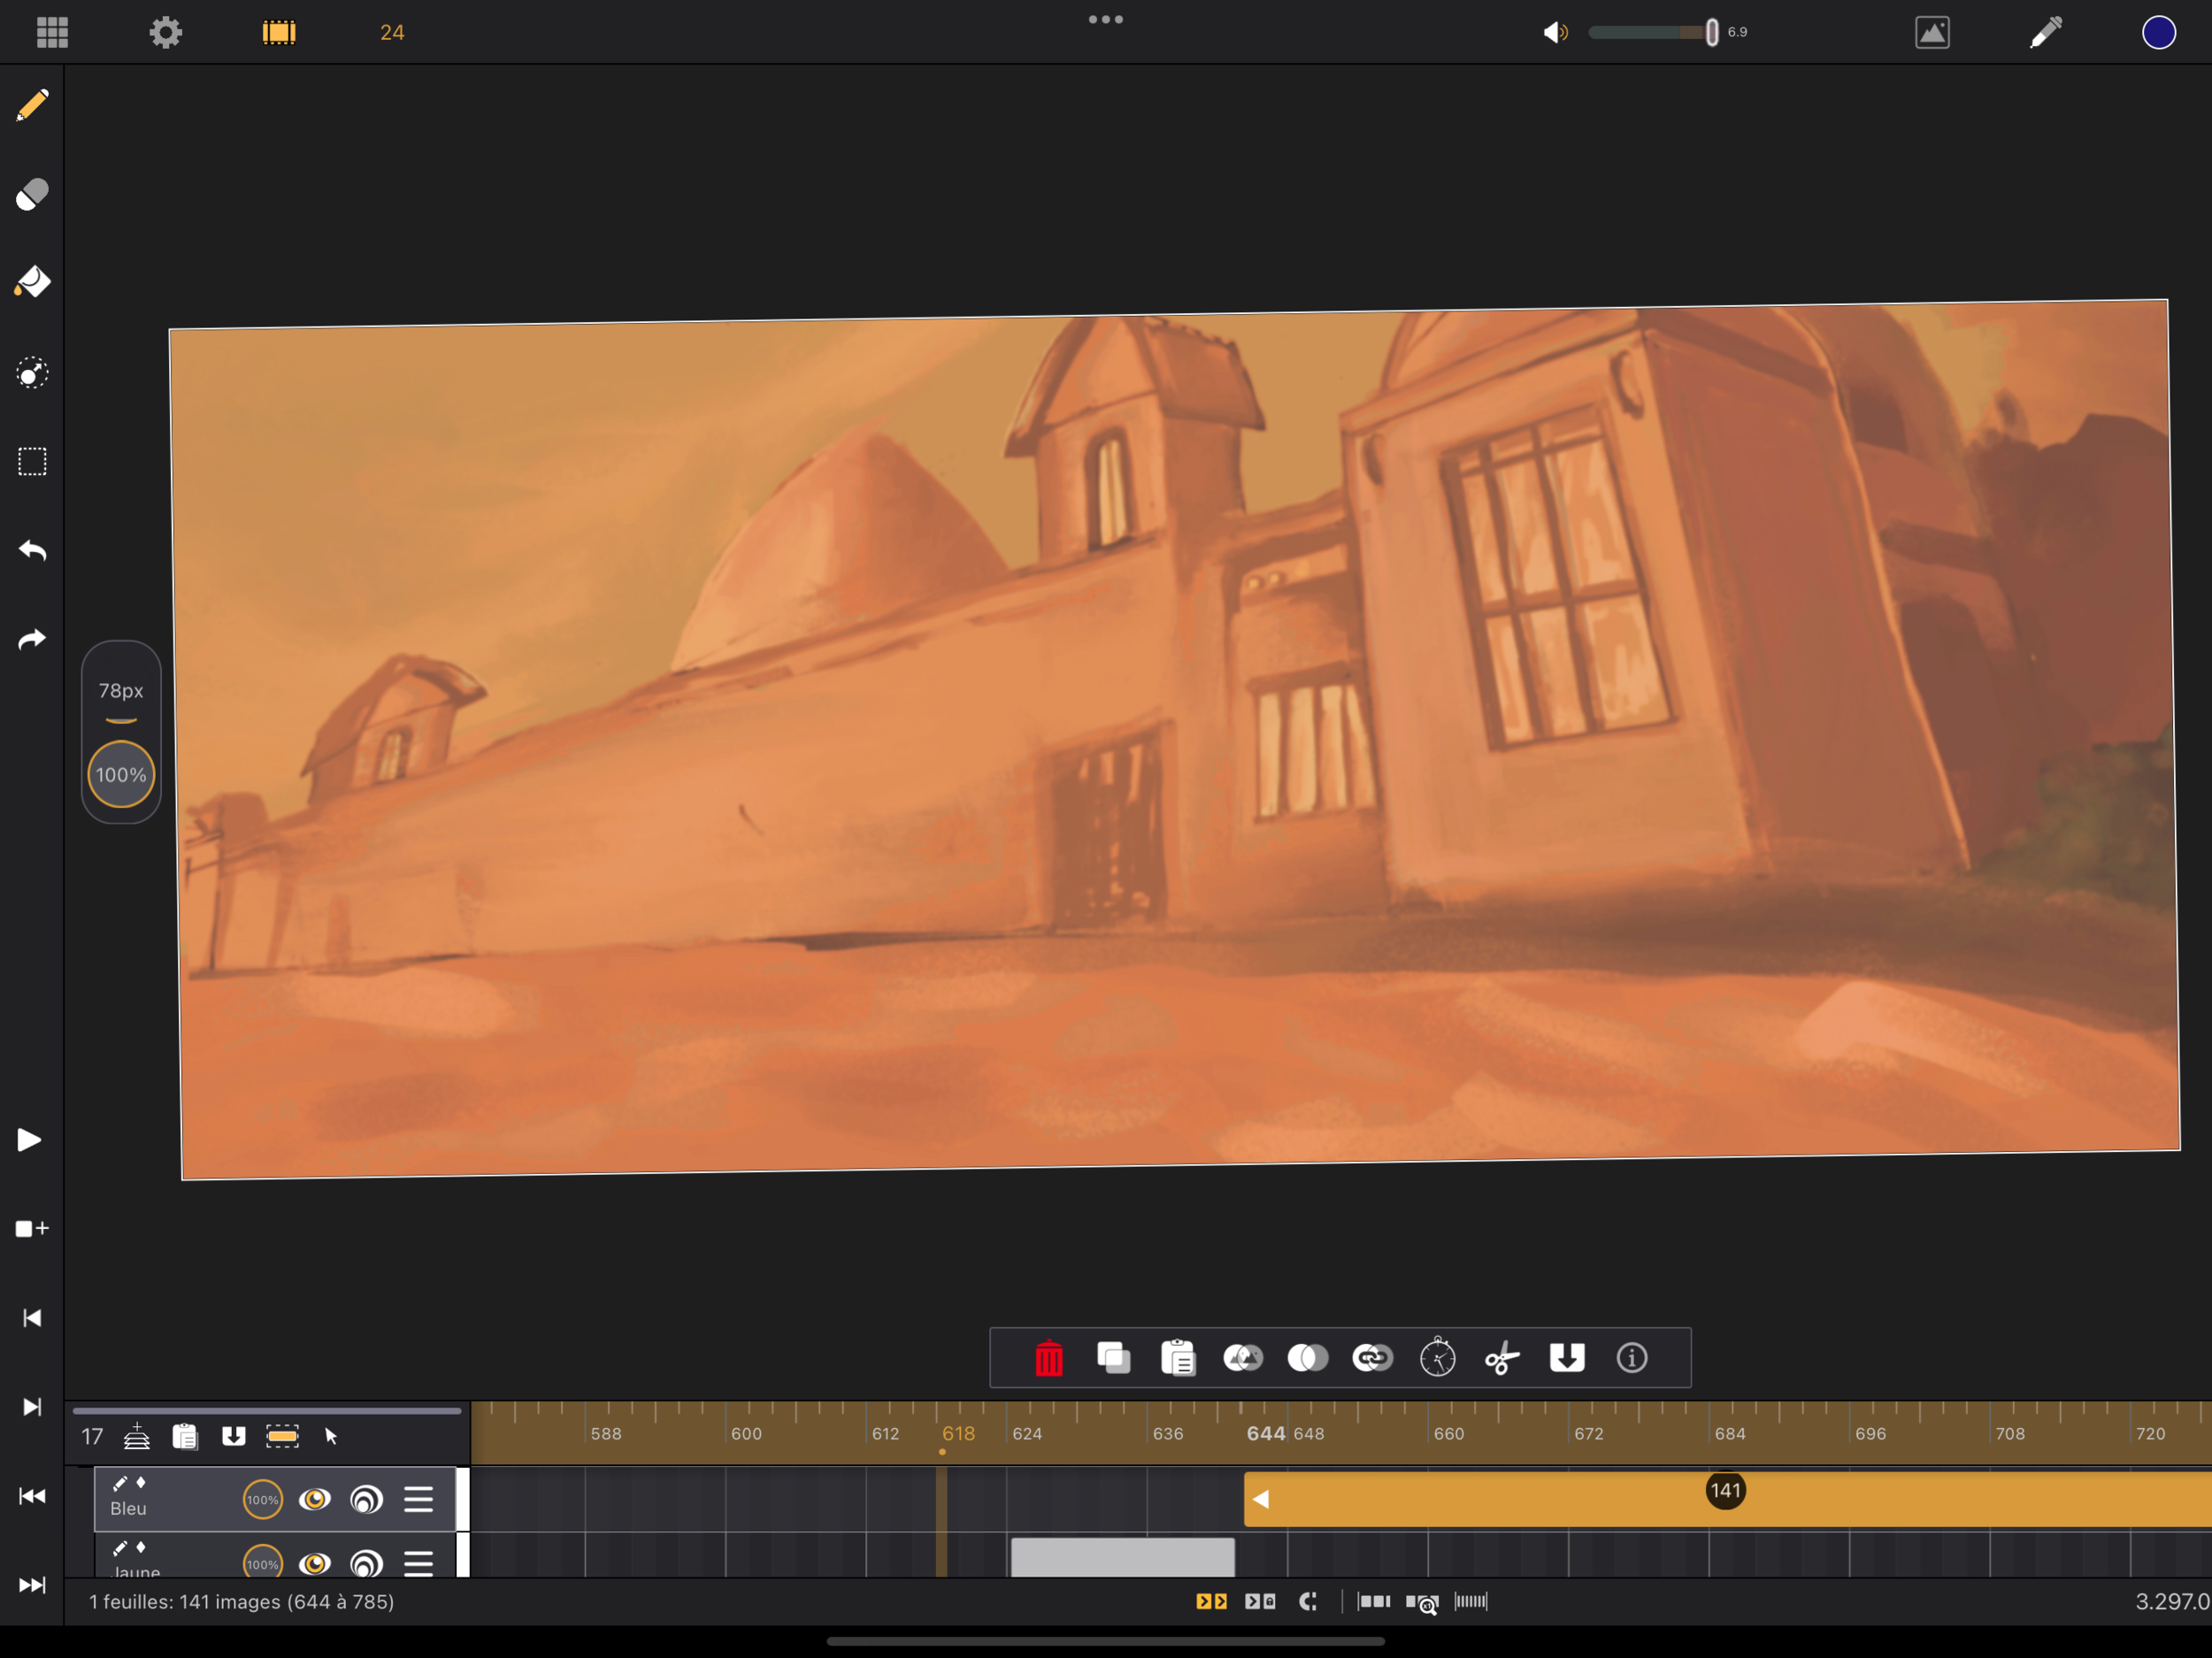Show drawing info with the i icon
This screenshot has width=2212, height=1658.
pyautogui.click(x=1631, y=1358)
